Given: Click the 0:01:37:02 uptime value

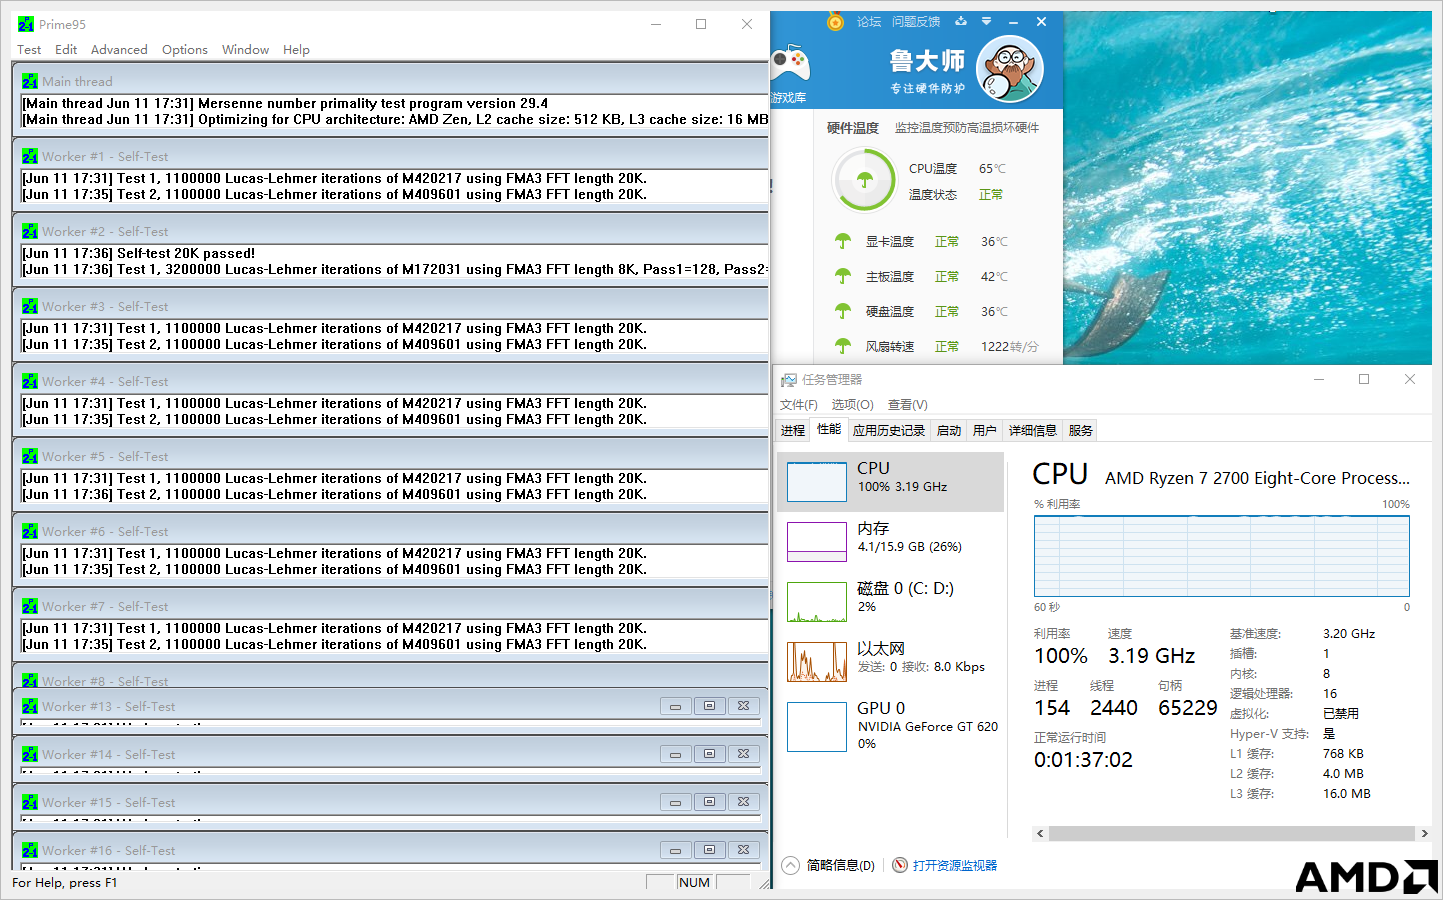Looking at the screenshot, I should [1083, 760].
